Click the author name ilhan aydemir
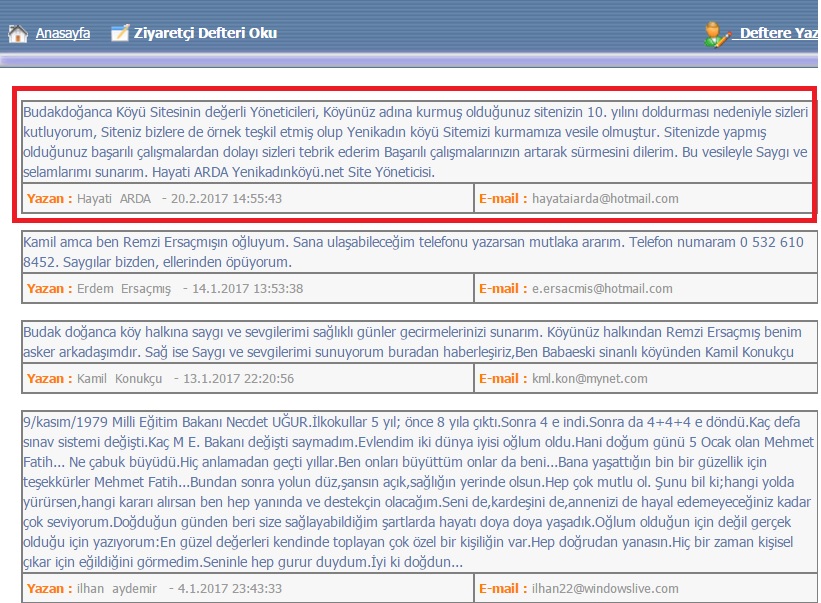Image resolution: width=821 pixels, height=603 pixels. coord(116,589)
